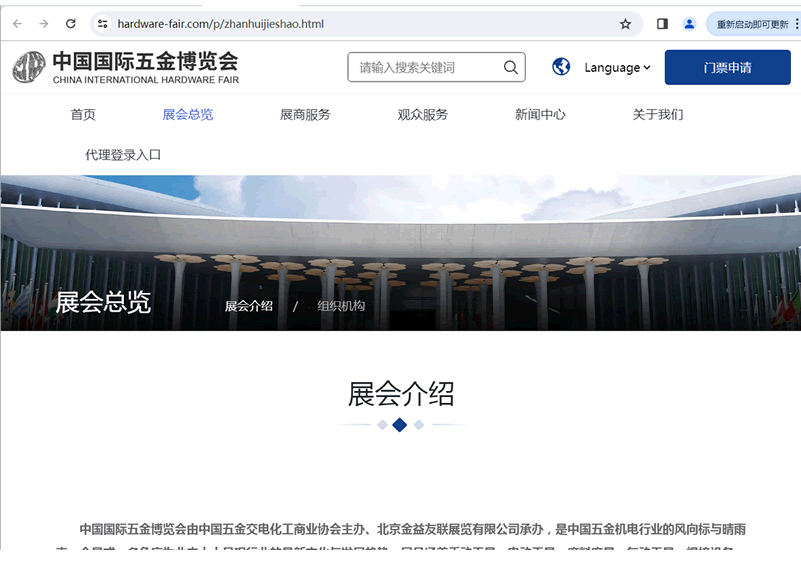Open the 新闻中心 menu item

point(540,114)
